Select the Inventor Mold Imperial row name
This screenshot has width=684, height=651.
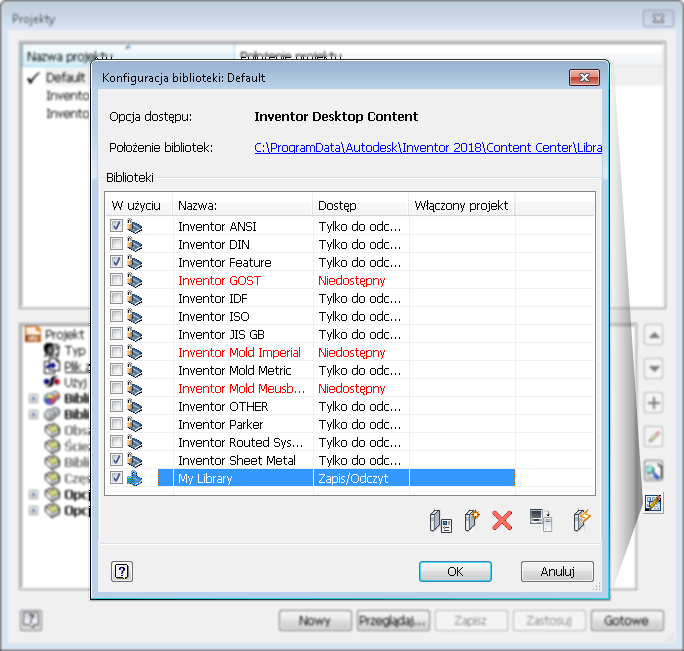click(239, 353)
